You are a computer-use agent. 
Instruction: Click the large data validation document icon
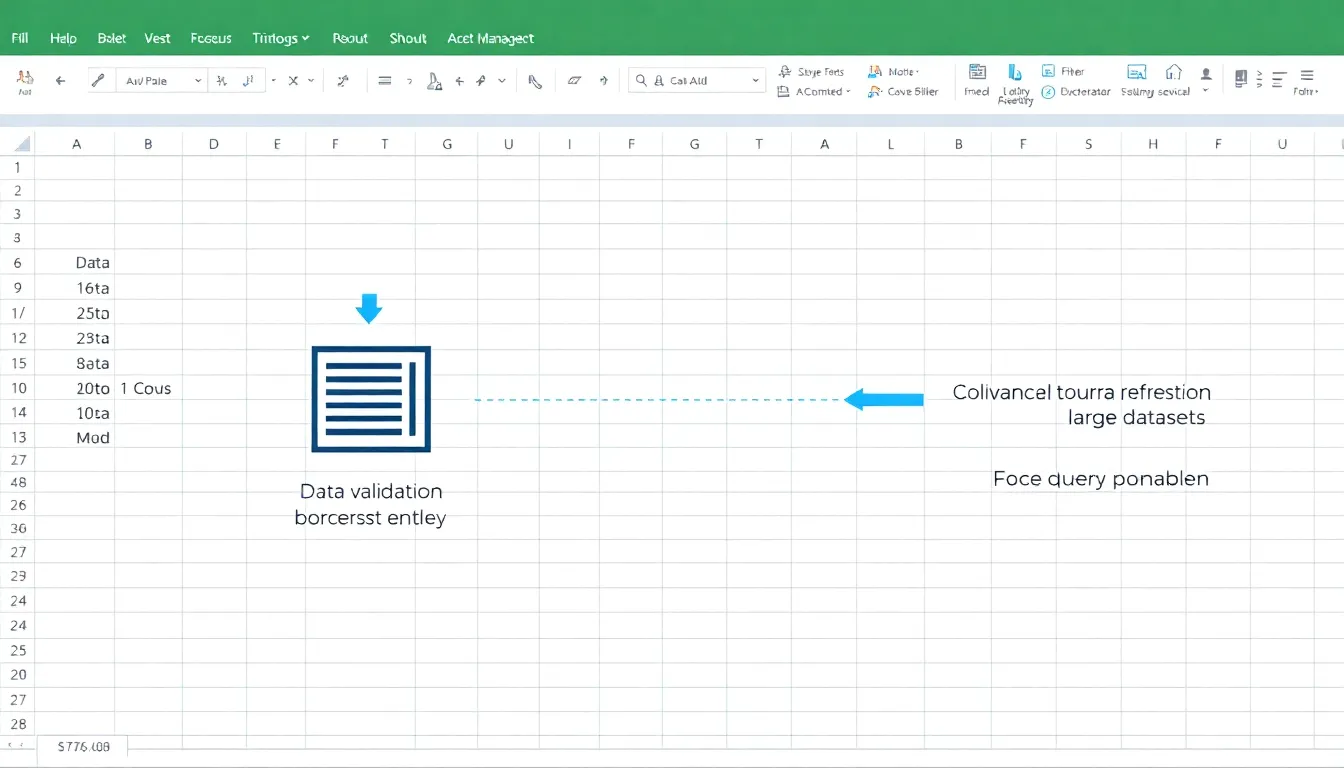point(371,399)
